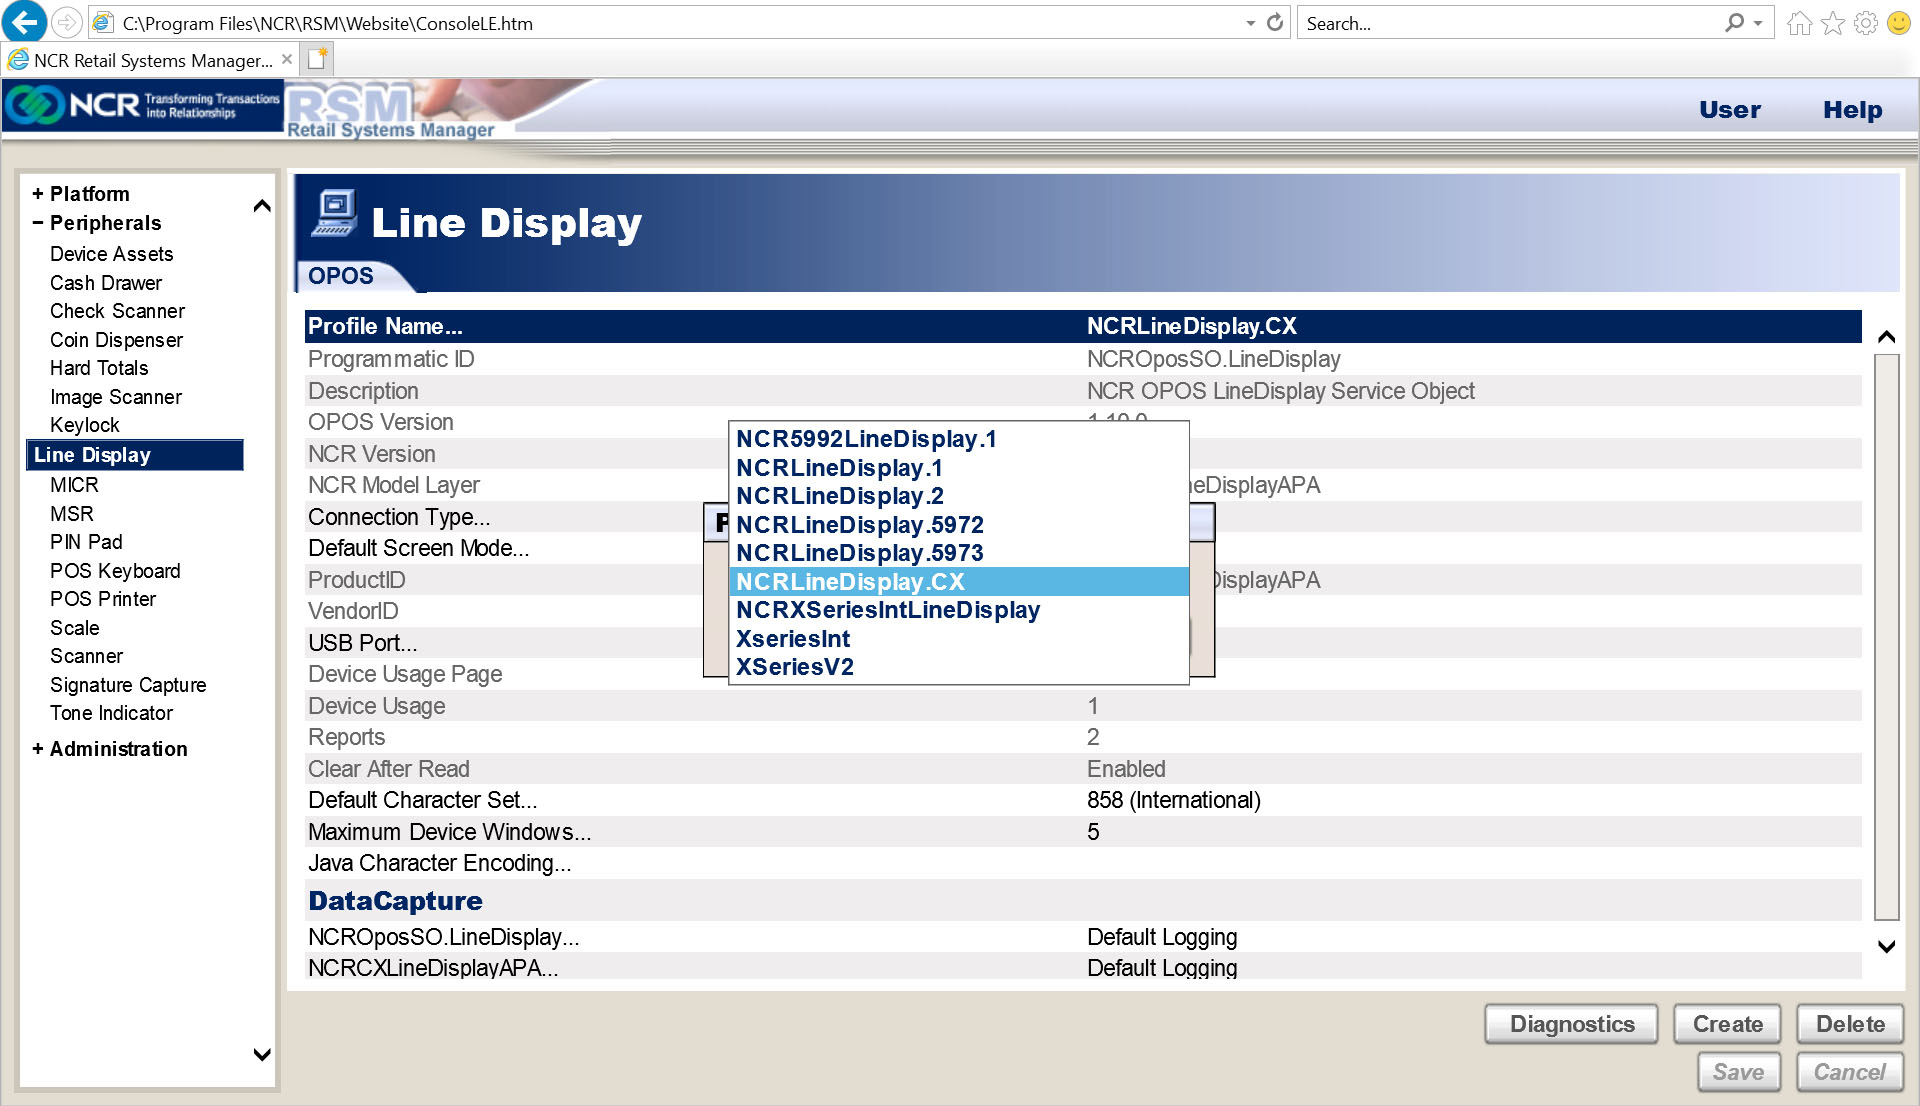The image size is (1920, 1106).
Task: Open the Internet Explorer Tools gear
Action: pyautogui.click(x=1867, y=22)
